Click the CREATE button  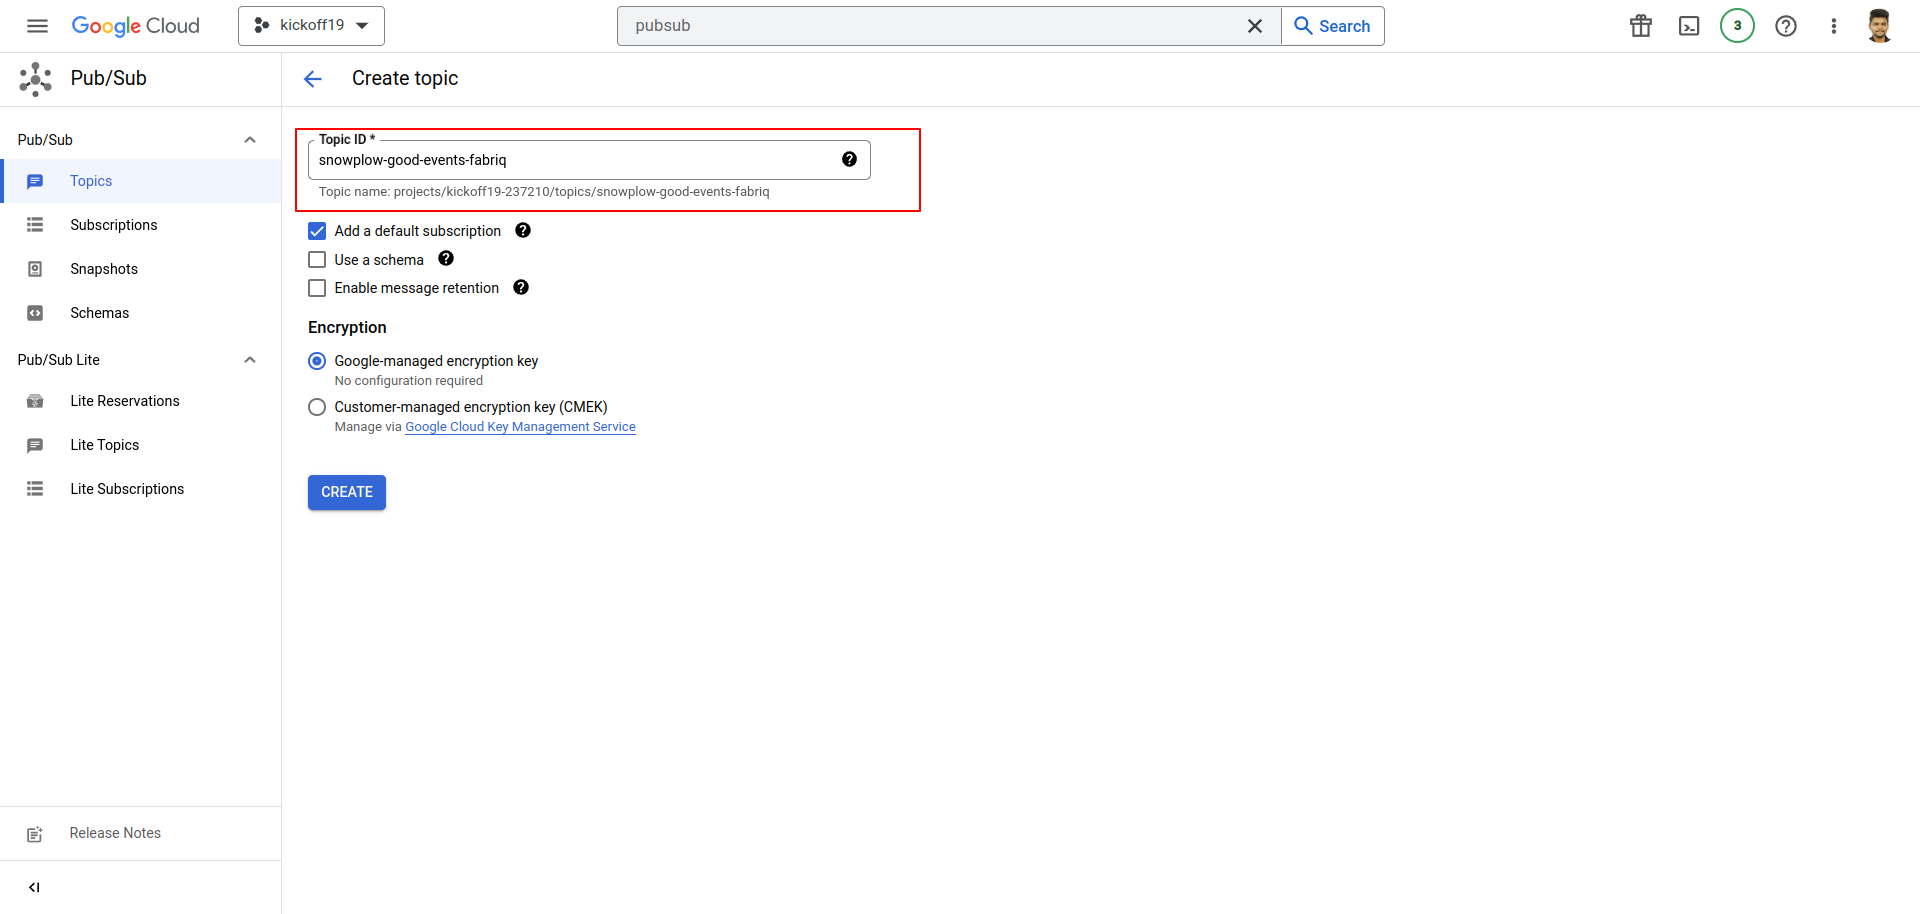(x=347, y=492)
